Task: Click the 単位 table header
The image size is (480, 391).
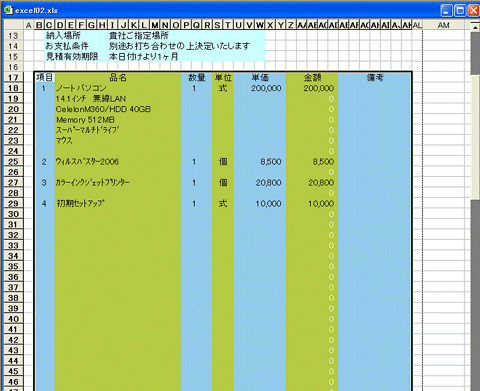Action: click(223, 78)
